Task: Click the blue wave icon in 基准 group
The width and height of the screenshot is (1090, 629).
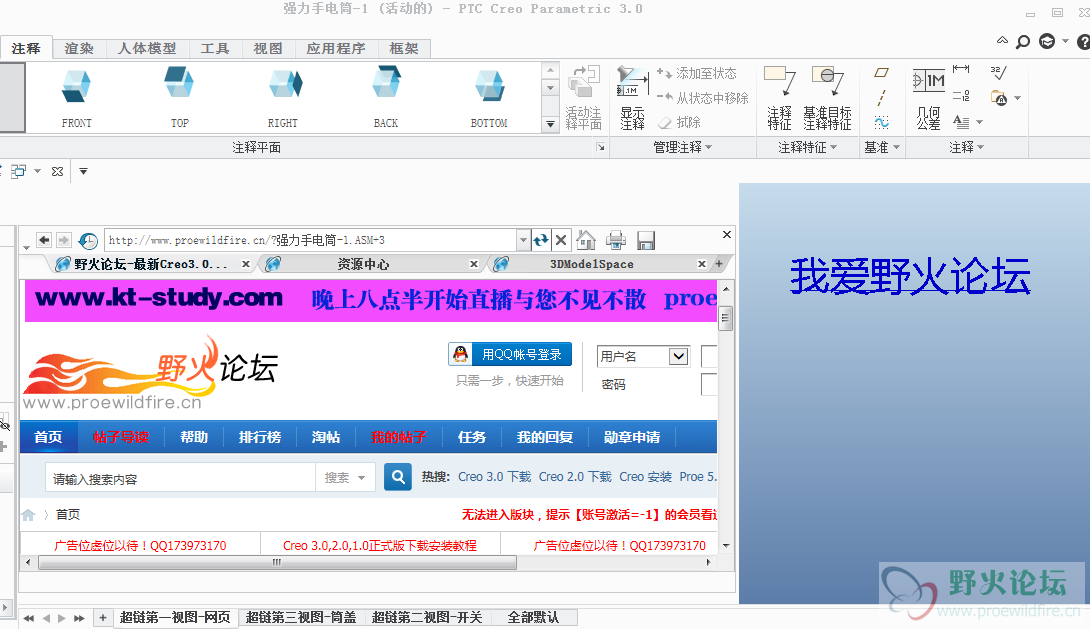Action: (881, 123)
